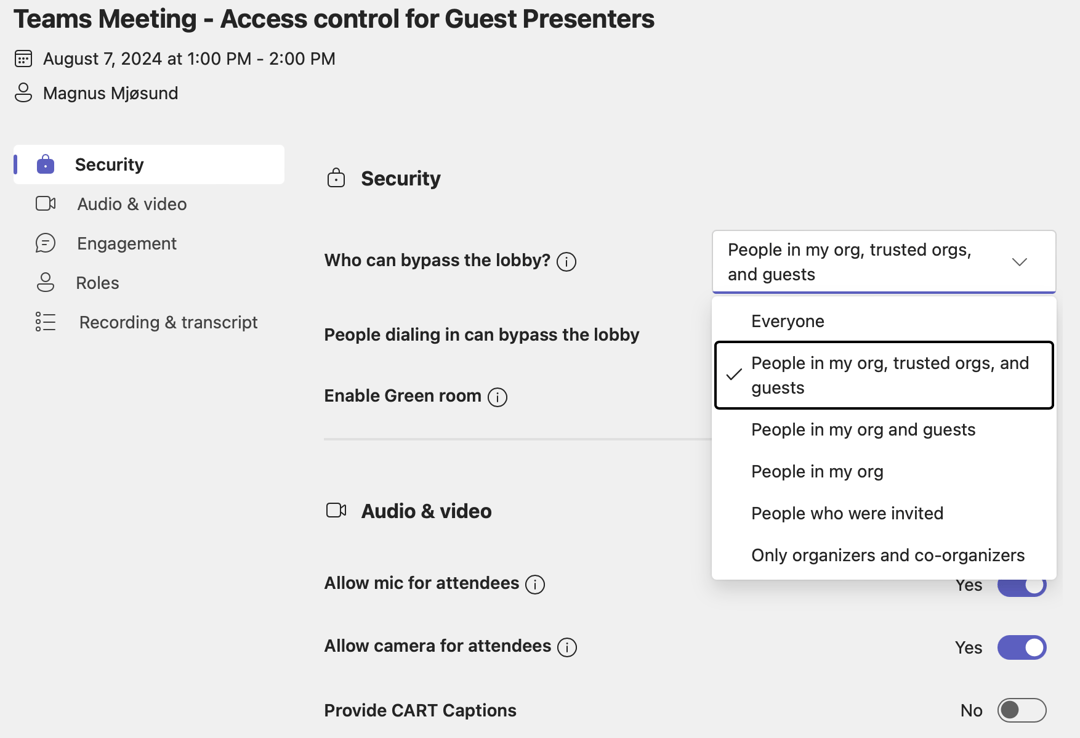This screenshot has height=738, width=1080.
Task: Click the lock icon beside Security heading
Action: tap(335, 177)
